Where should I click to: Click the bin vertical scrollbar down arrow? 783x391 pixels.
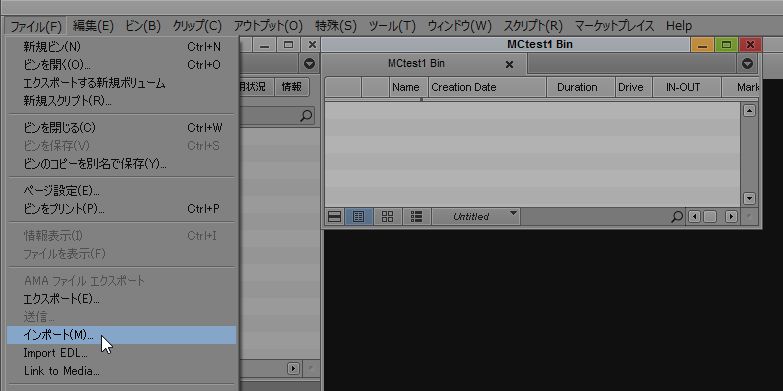(749, 198)
